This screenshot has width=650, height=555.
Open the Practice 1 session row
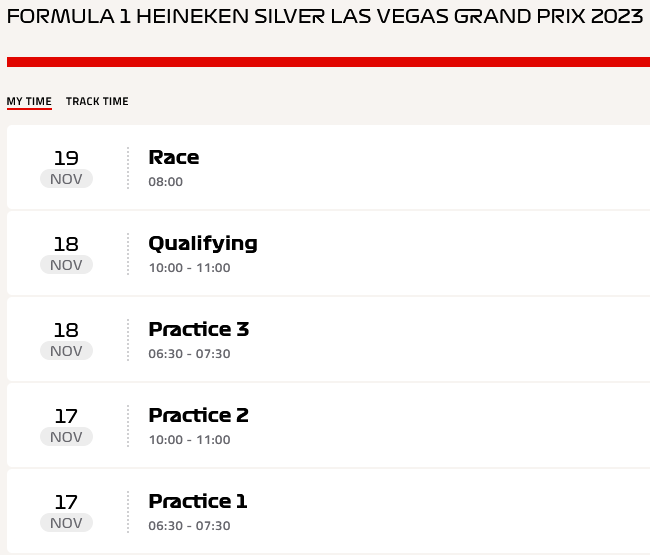[328, 511]
